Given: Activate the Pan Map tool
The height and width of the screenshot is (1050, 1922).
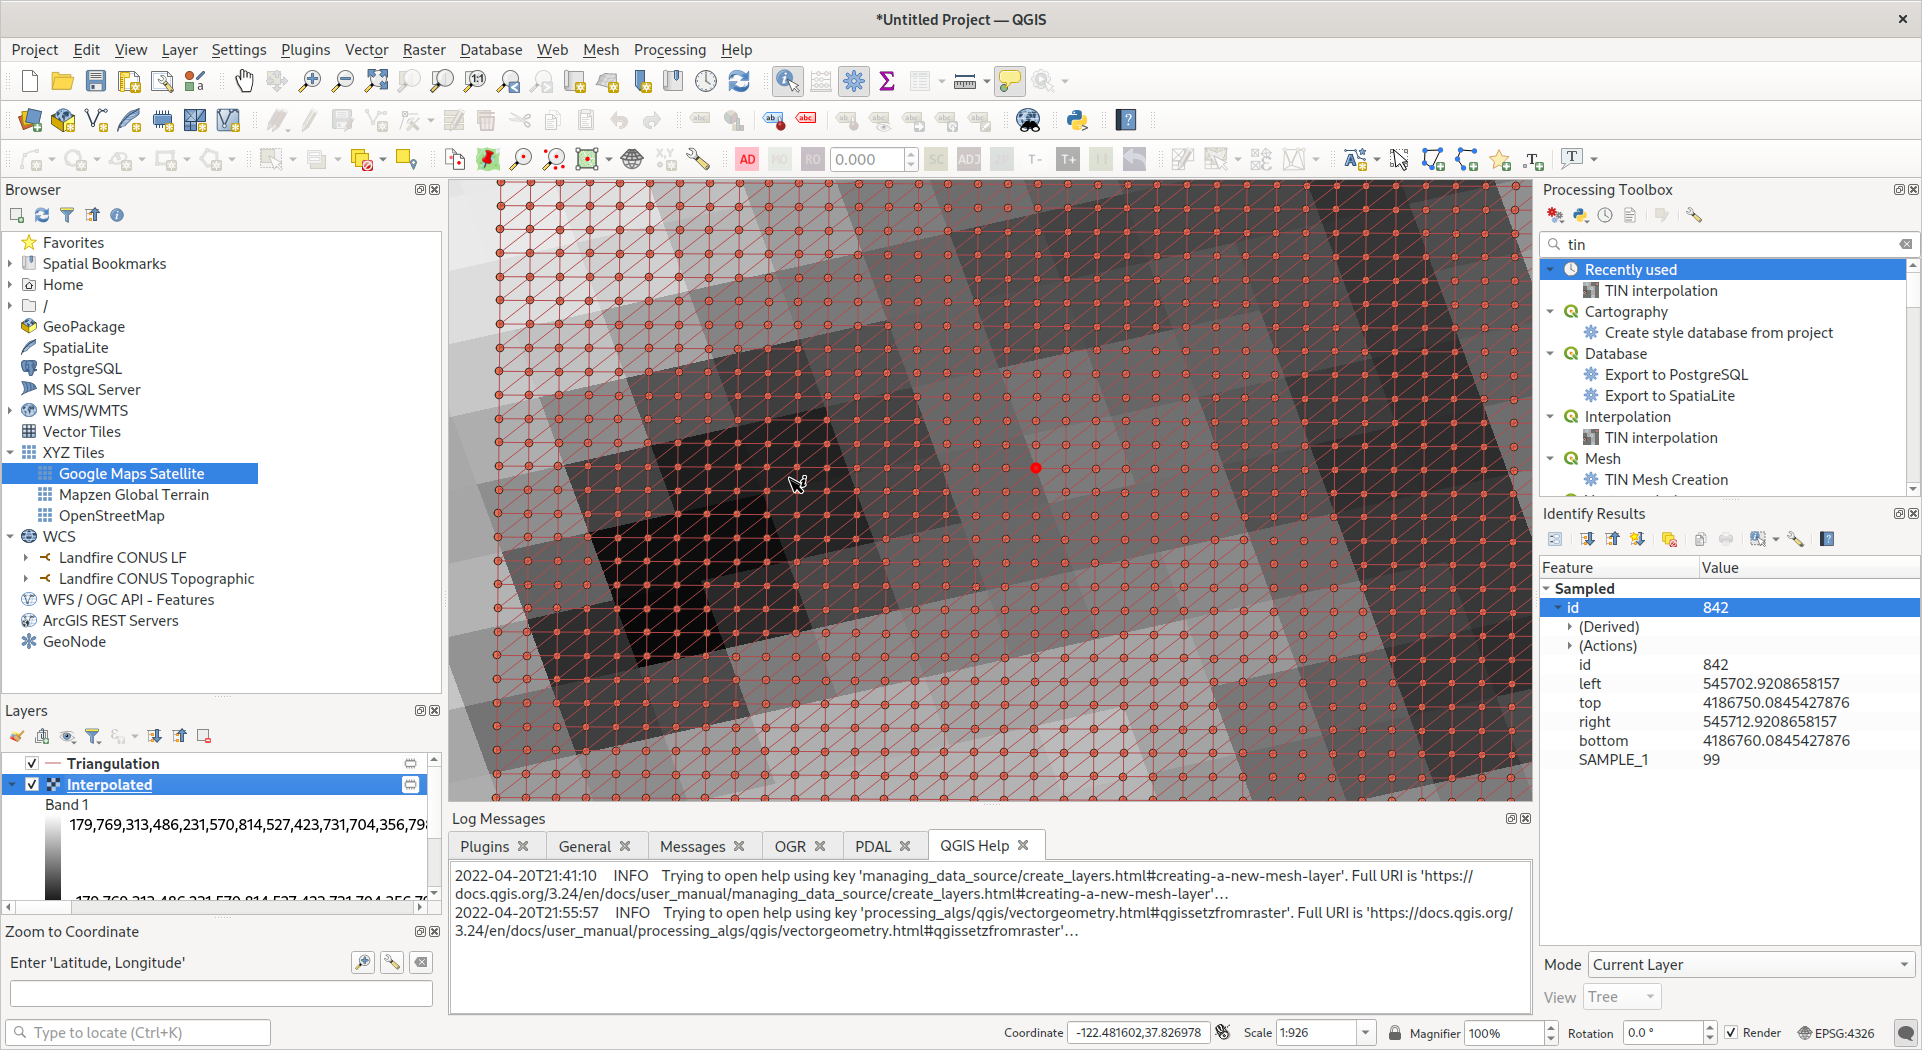Looking at the screenshot, I should pos(244,82).
